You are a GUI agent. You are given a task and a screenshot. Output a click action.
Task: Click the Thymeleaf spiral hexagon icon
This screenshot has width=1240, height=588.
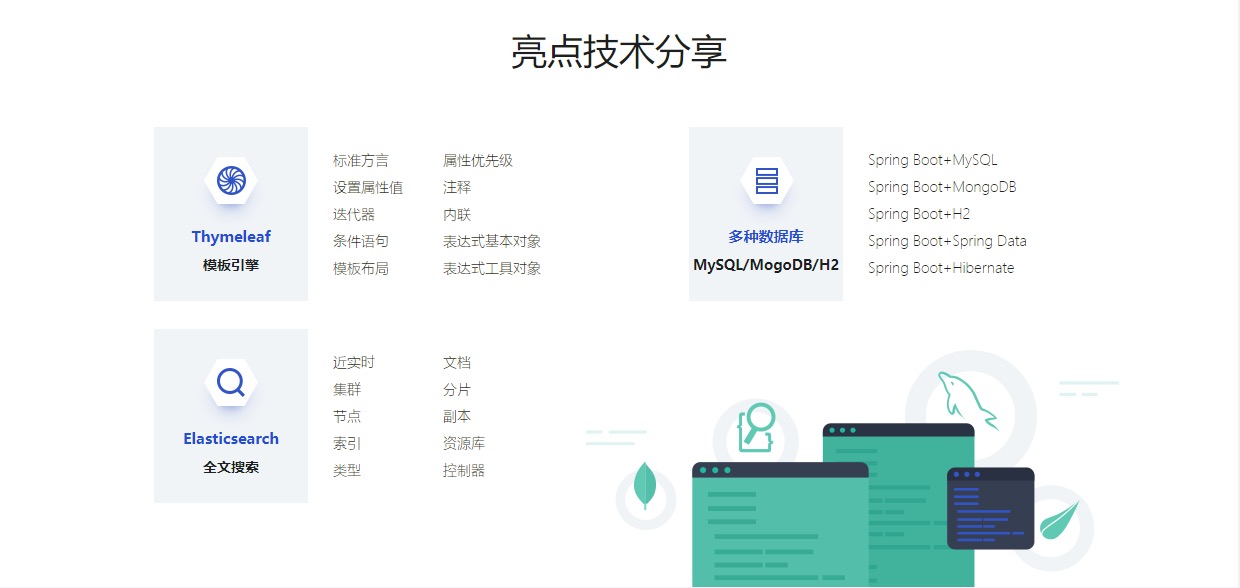231,180
